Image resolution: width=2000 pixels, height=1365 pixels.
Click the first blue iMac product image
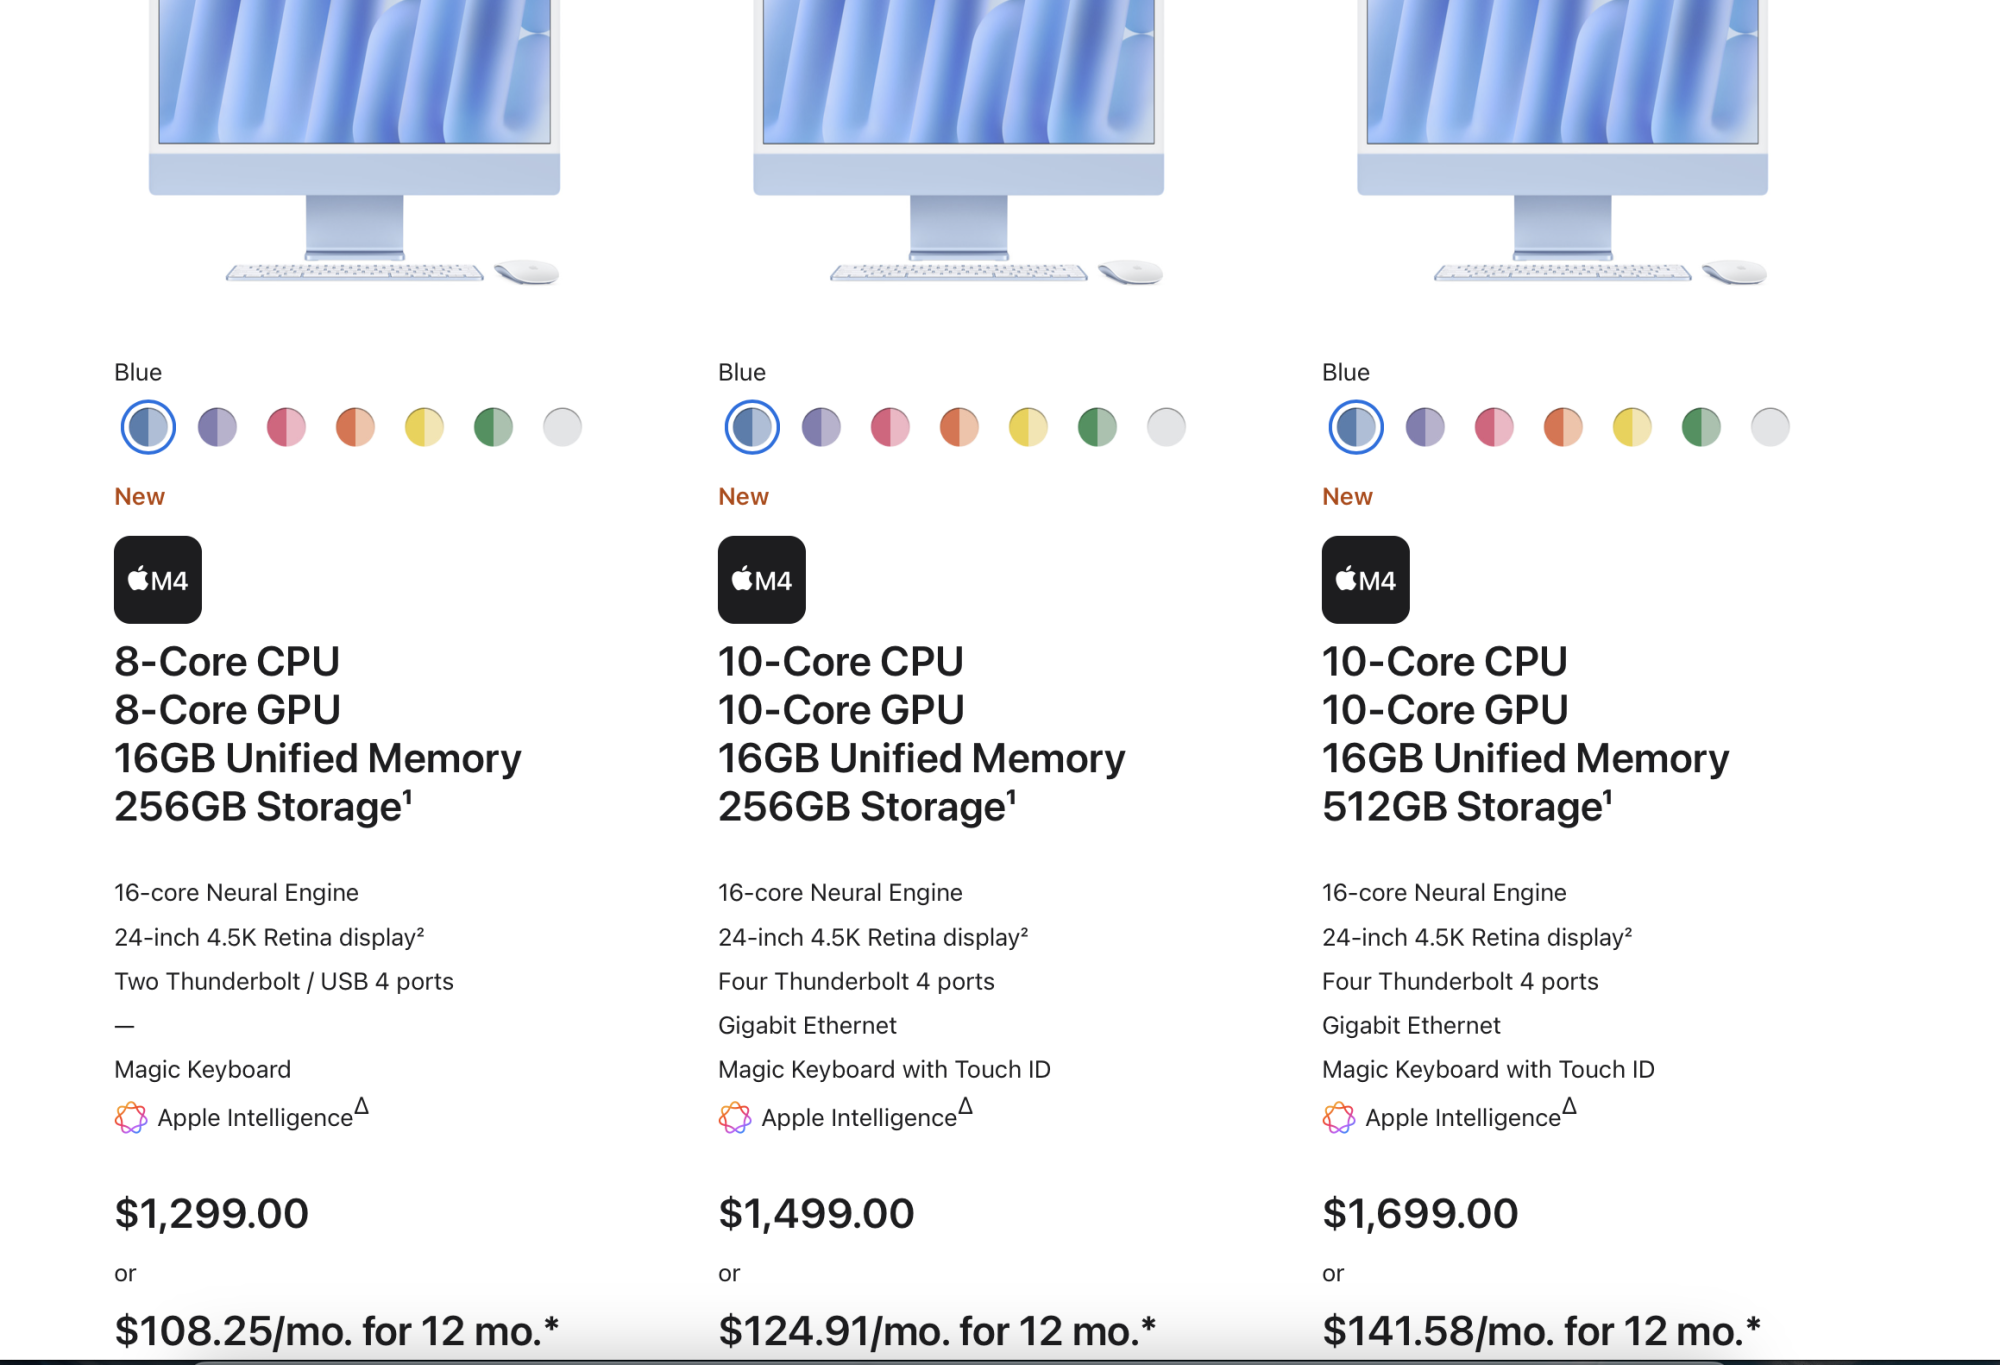click(x=354, y=143)
